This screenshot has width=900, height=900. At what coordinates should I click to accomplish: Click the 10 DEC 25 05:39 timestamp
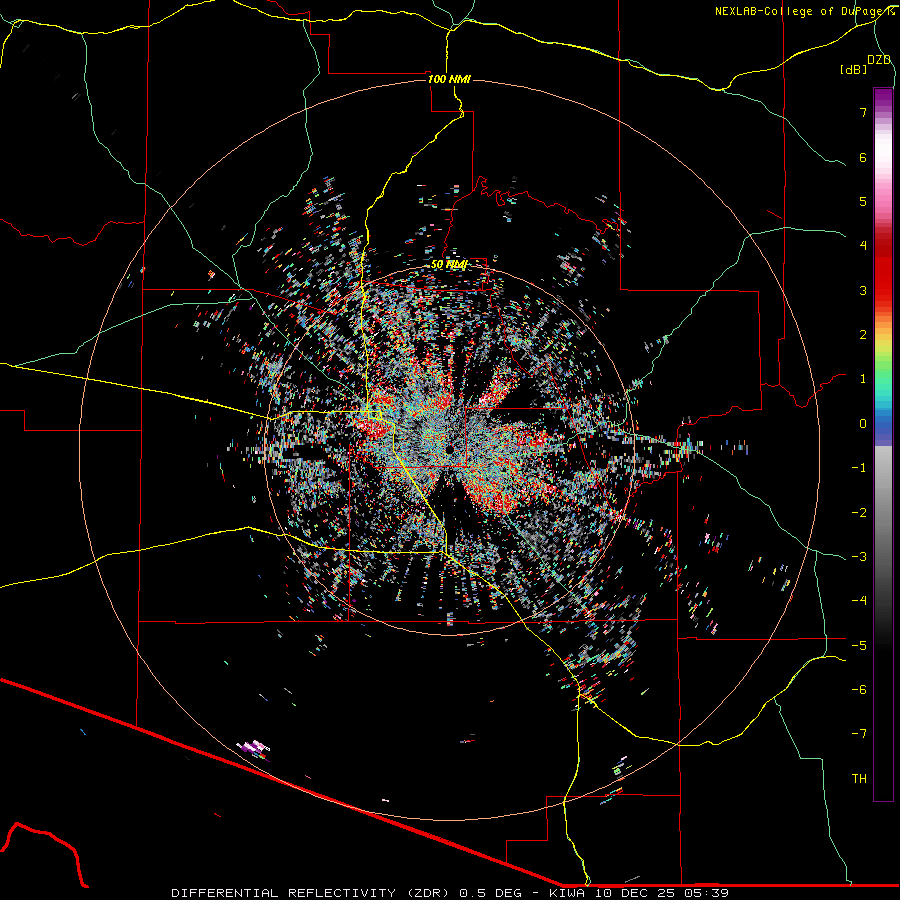(662, 893)
